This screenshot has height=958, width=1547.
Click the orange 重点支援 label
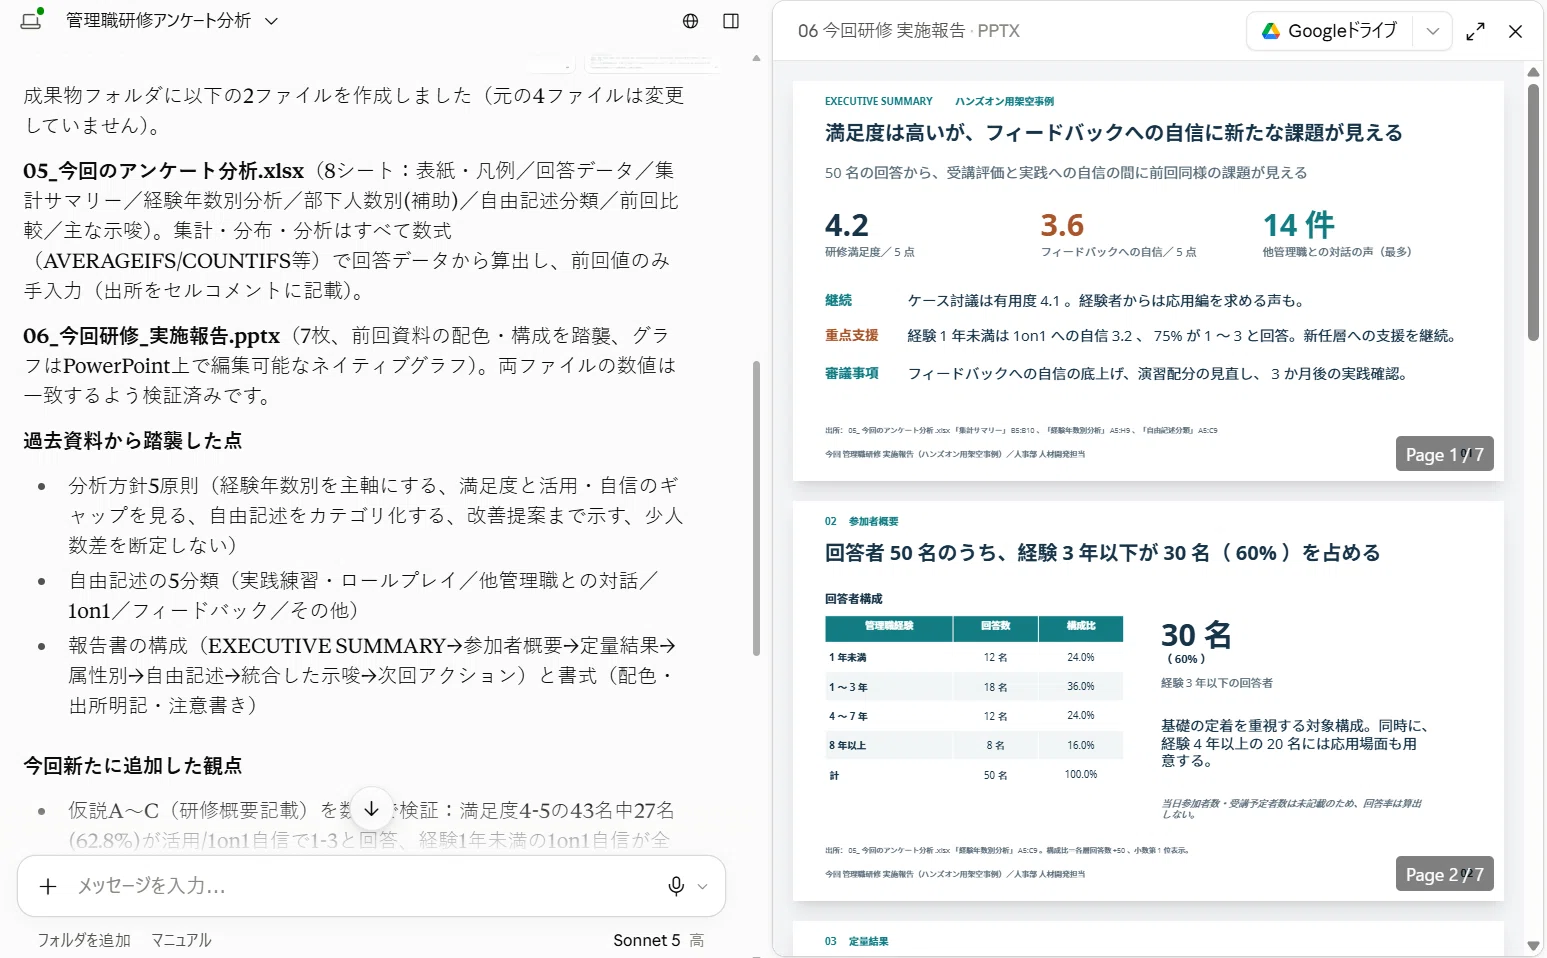pyautogui.click(x=851, y=336)
